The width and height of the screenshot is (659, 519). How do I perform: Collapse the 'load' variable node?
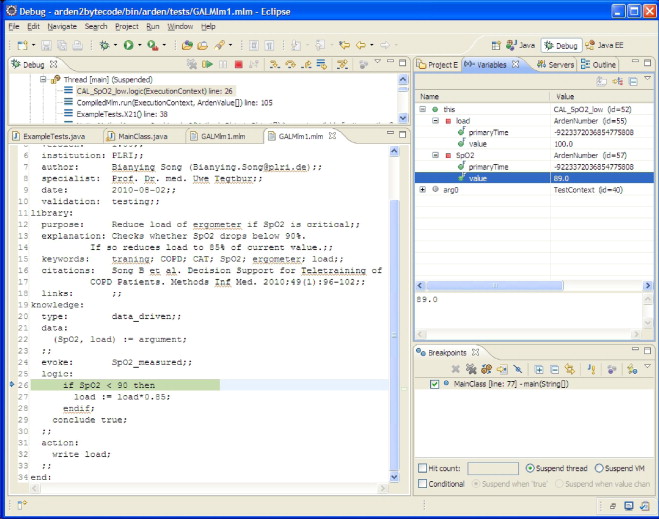point(435,121)
